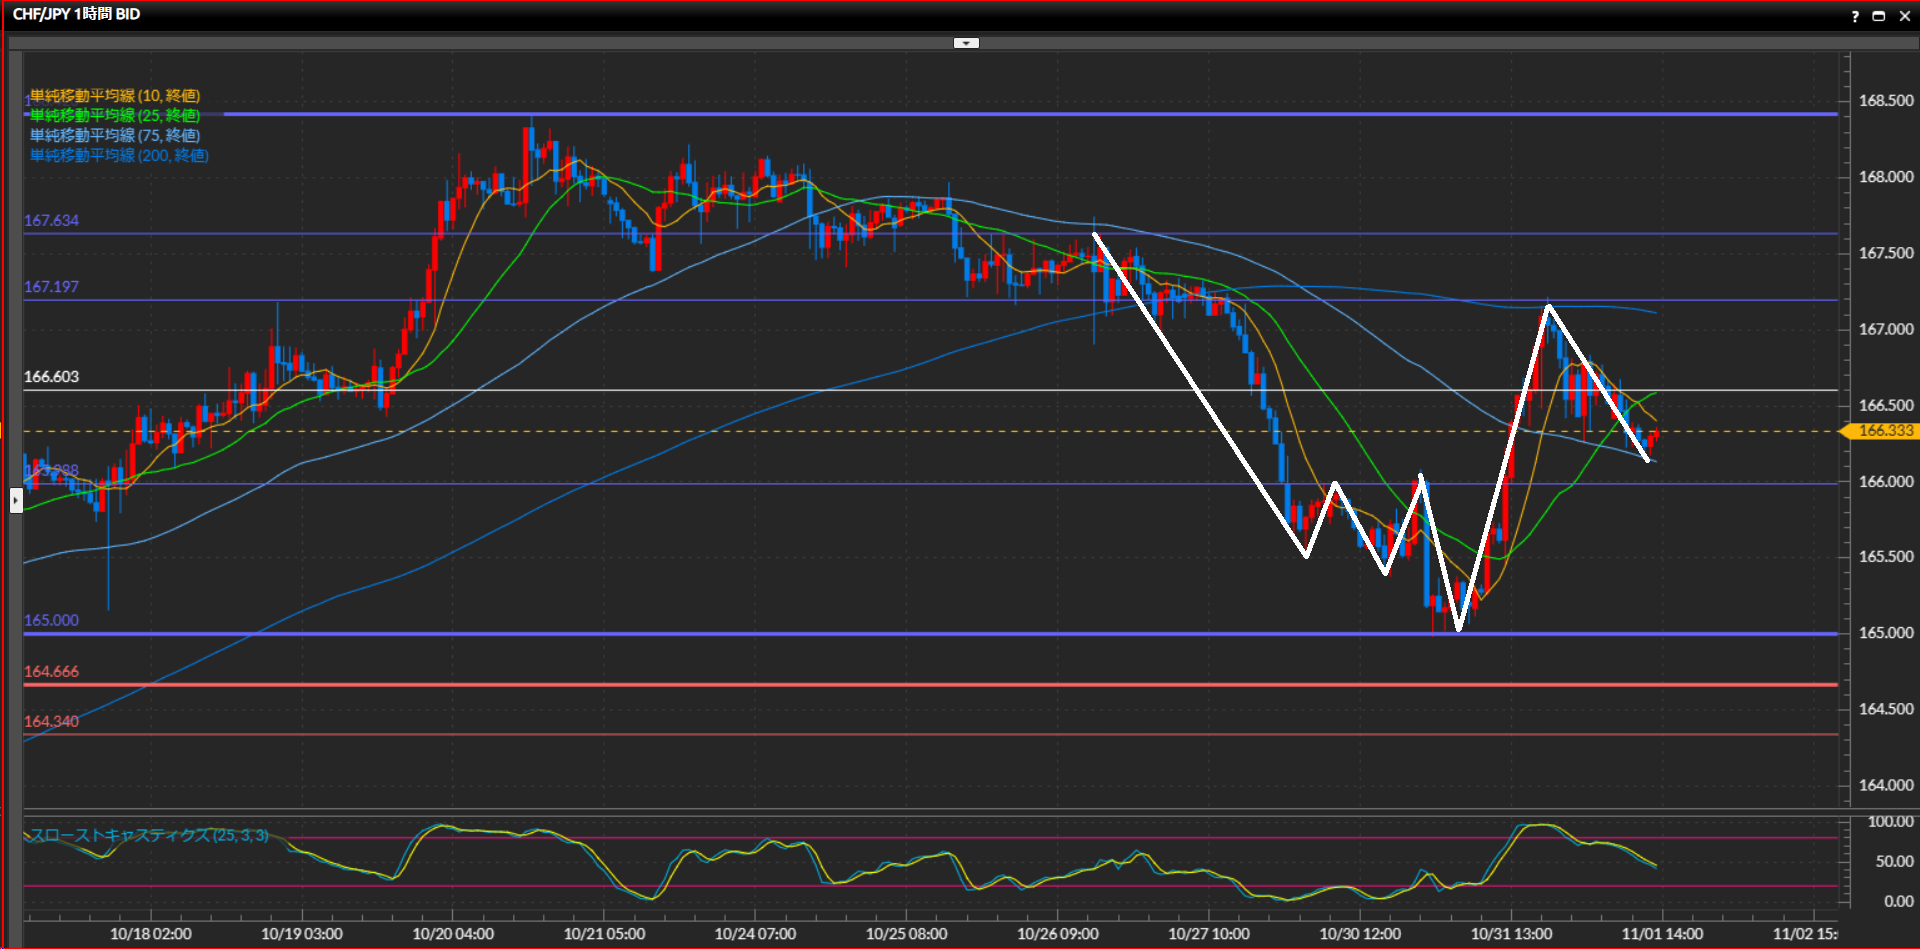Click the 168.500 price axis label

tap(1885, 101)
